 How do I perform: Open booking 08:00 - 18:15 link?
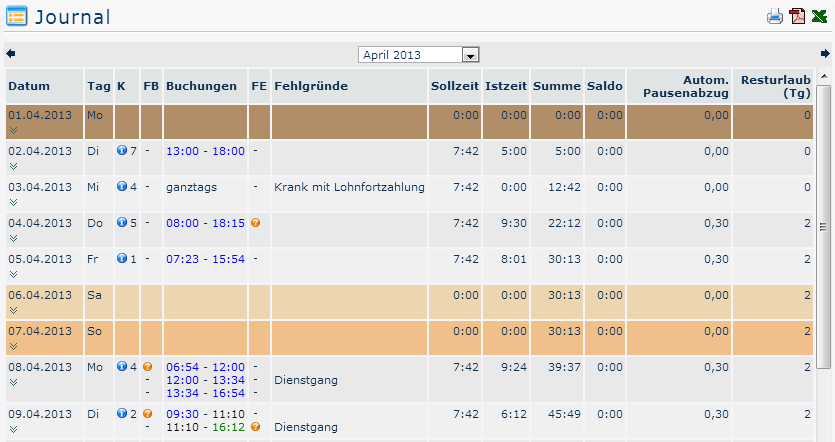tap(205, 223)
